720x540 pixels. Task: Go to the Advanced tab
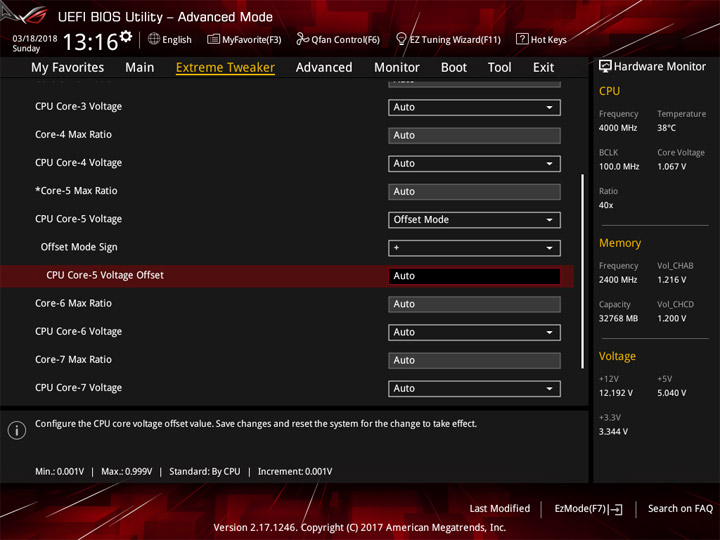point(324,68)
